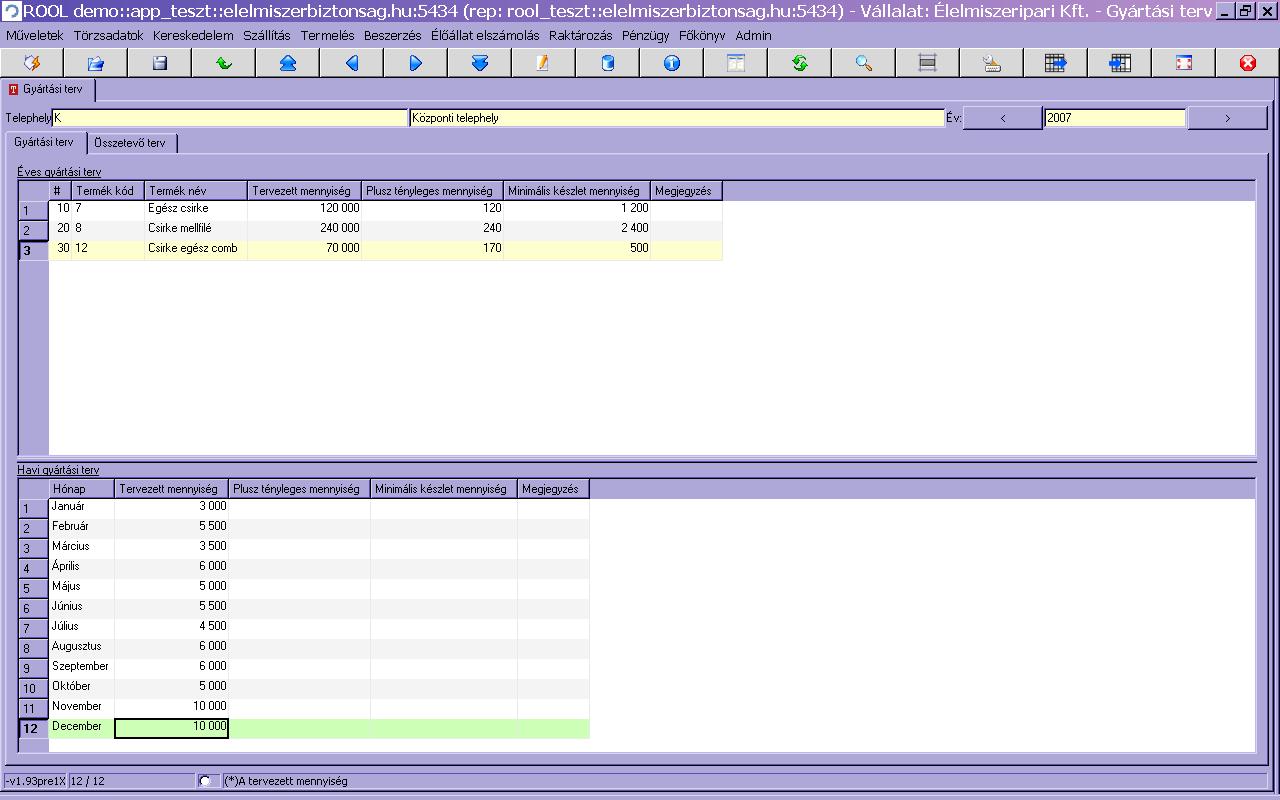Screen dimensions: 1280x800
Task: Open the Termelés menu
Action: click(x=327, y=35)
